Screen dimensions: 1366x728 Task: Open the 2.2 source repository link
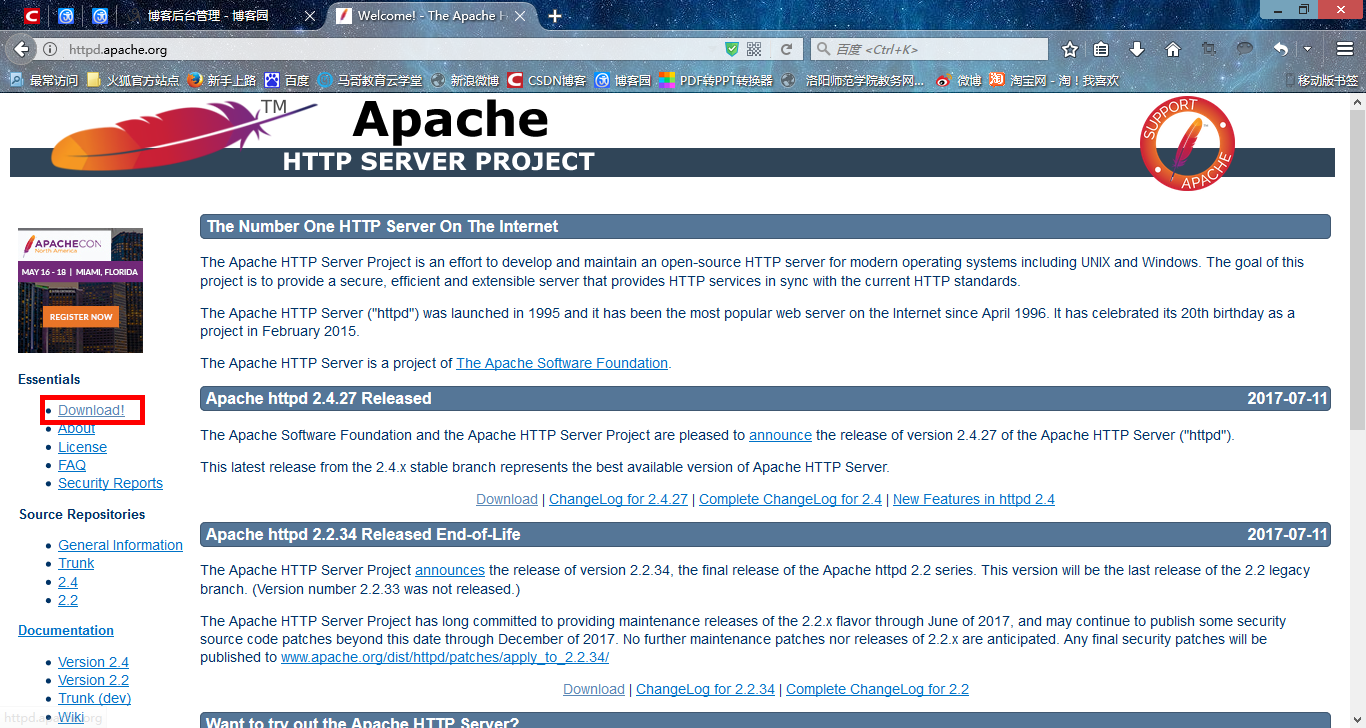(x=68, y=600)
